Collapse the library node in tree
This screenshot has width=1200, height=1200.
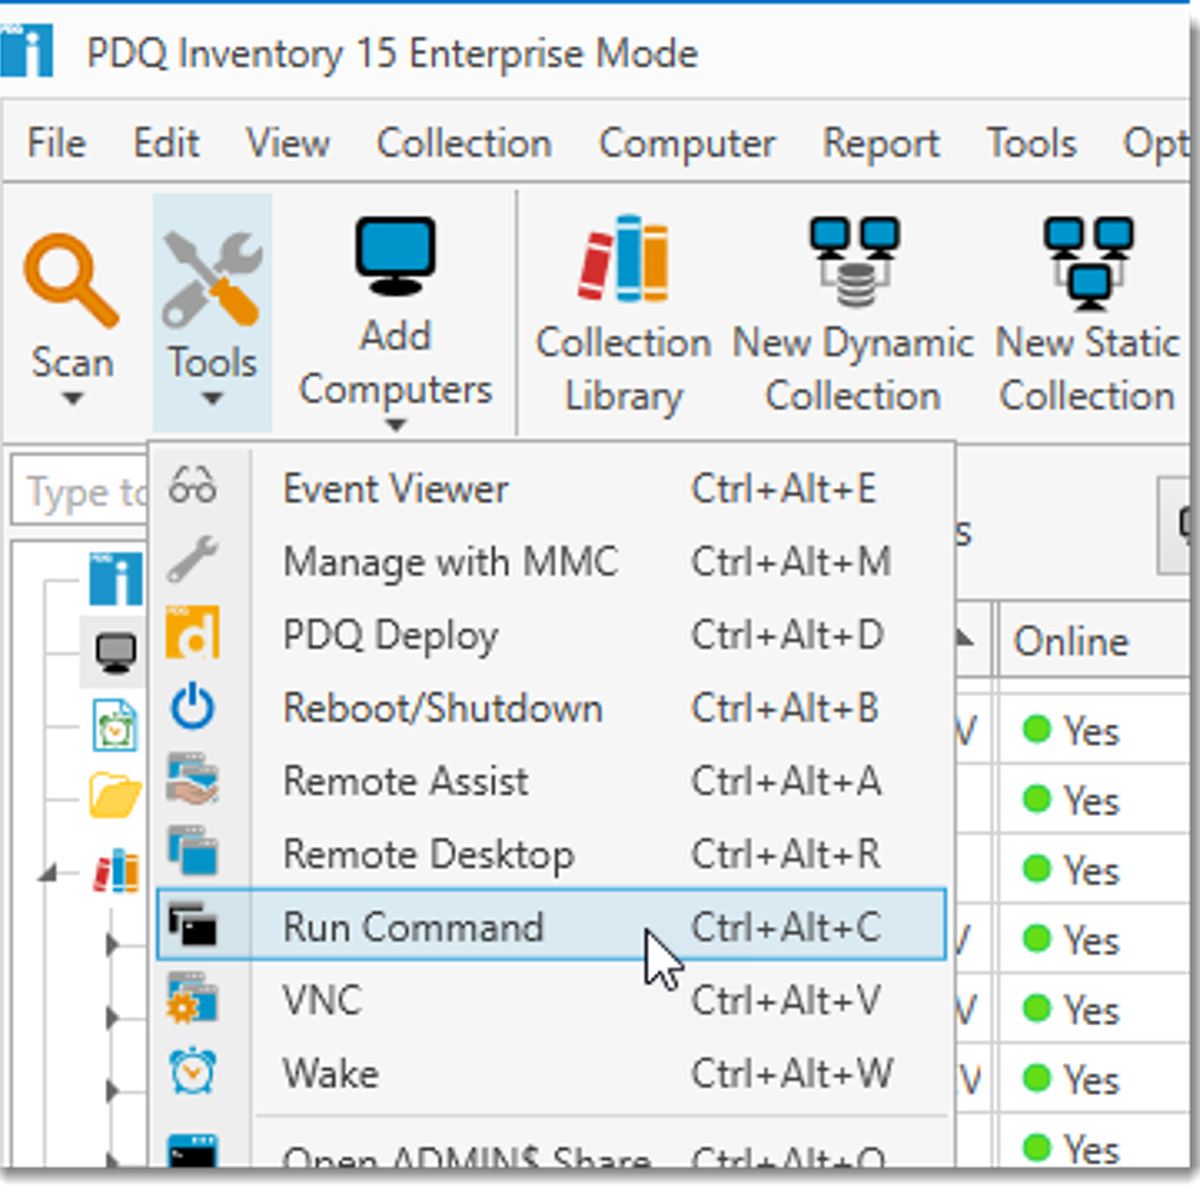(x=47, y=875)
